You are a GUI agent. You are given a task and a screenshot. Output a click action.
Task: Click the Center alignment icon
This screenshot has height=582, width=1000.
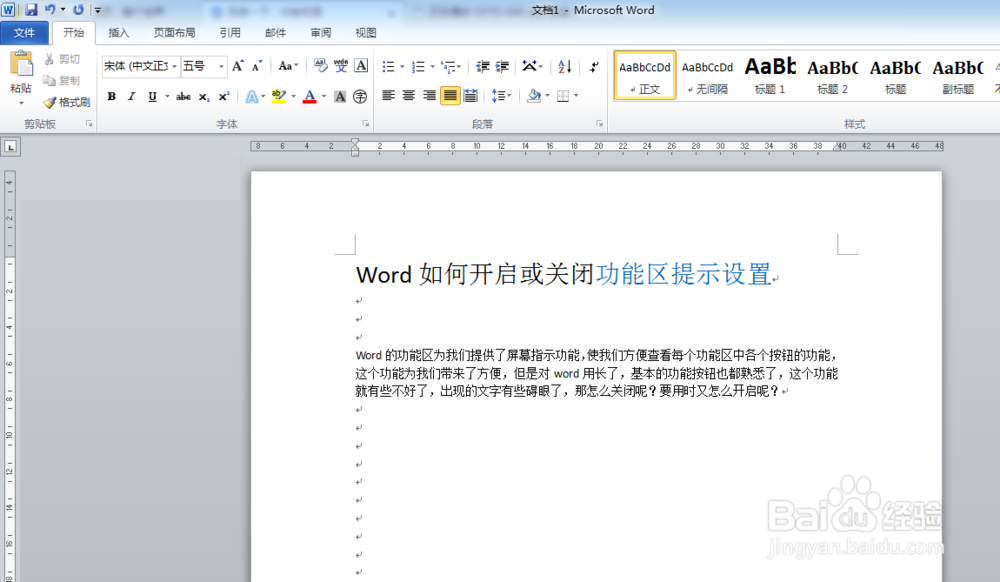[x=409, y=96]
